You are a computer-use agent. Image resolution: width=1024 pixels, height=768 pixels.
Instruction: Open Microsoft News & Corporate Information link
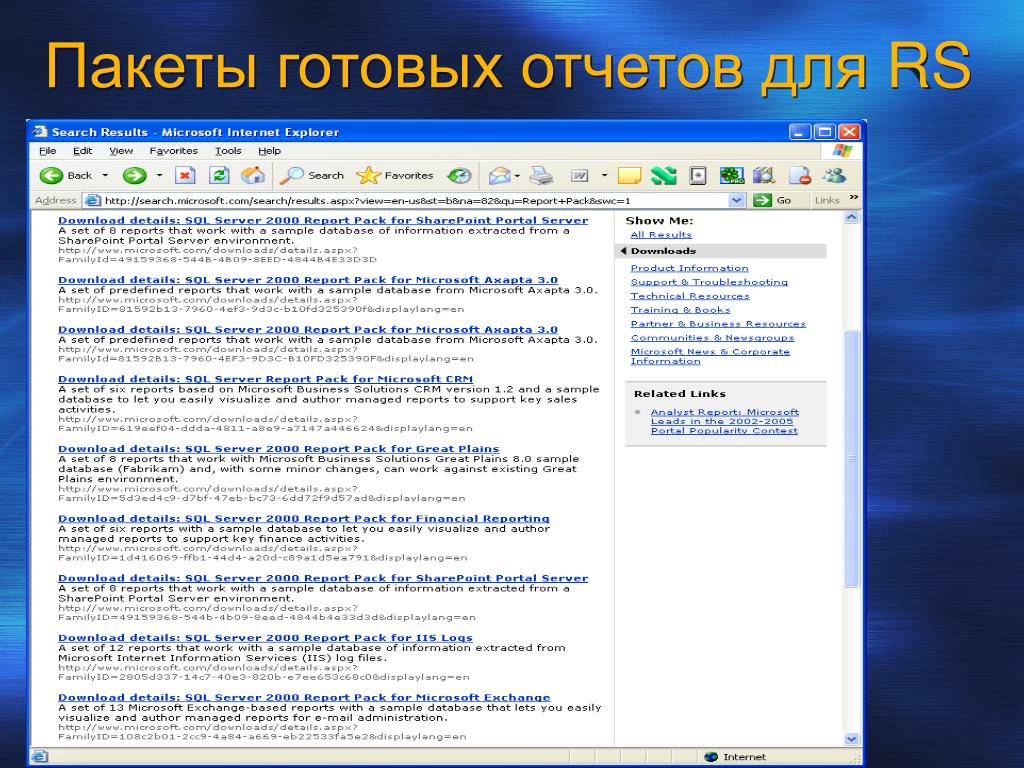[711, 356]
